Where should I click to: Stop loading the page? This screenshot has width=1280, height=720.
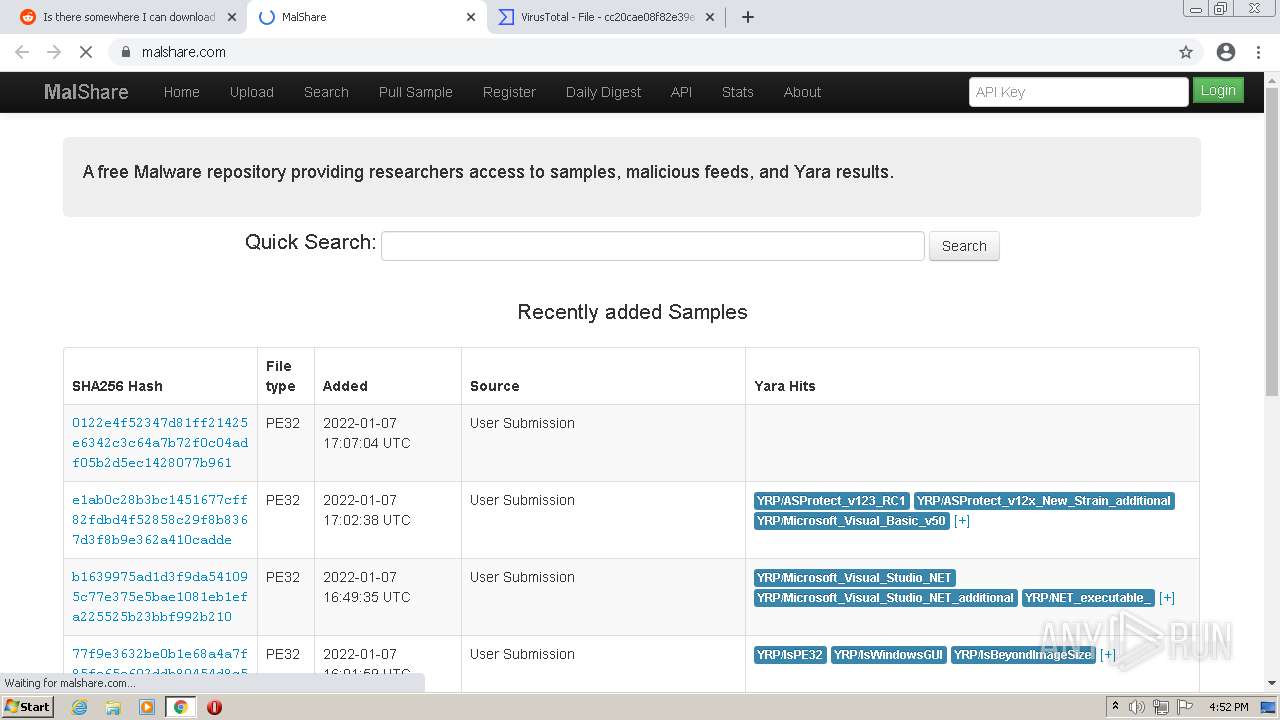86,52
